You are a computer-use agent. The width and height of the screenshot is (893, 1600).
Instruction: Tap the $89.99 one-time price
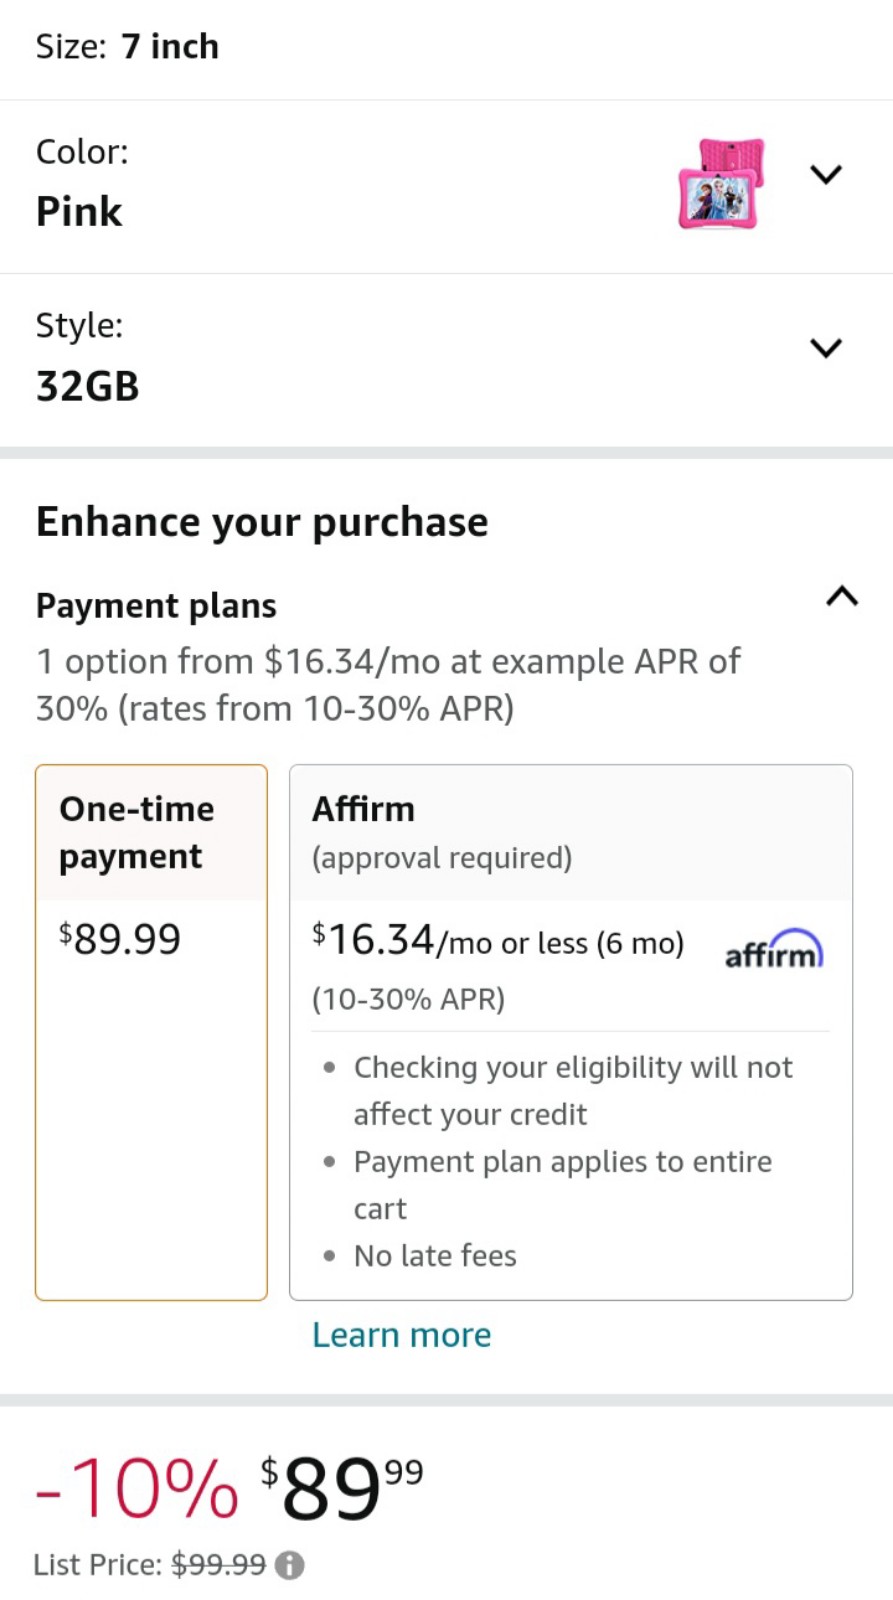click(120, 939)
